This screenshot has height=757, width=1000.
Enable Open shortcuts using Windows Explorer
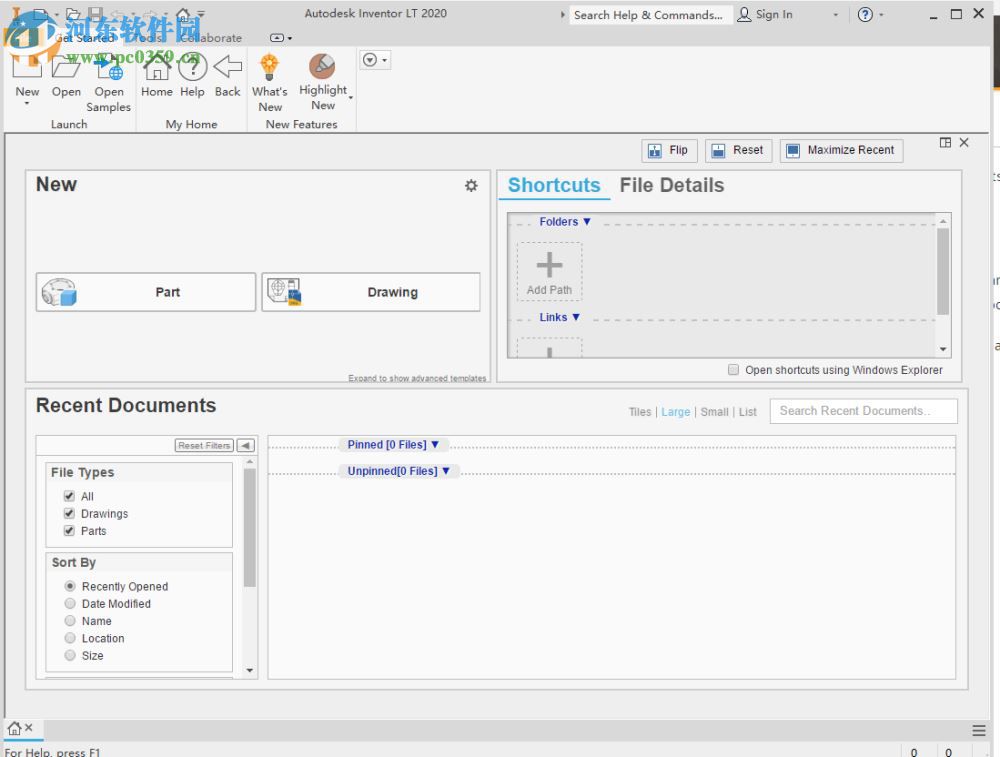tap(734, 370)
